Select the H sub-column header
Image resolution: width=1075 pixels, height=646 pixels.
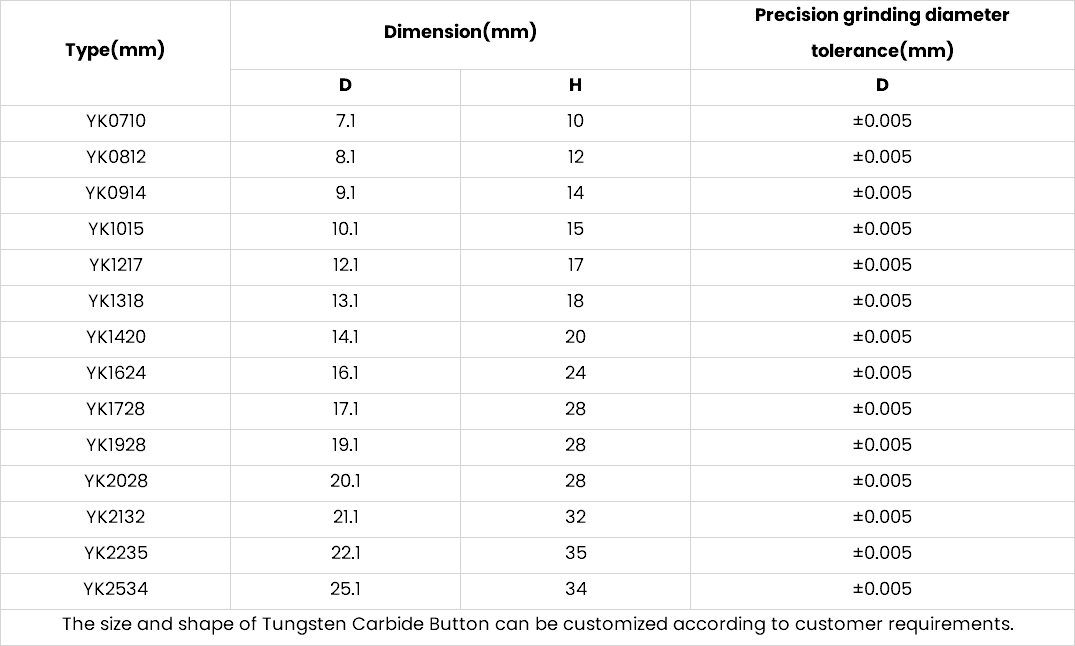click(575, 85)
